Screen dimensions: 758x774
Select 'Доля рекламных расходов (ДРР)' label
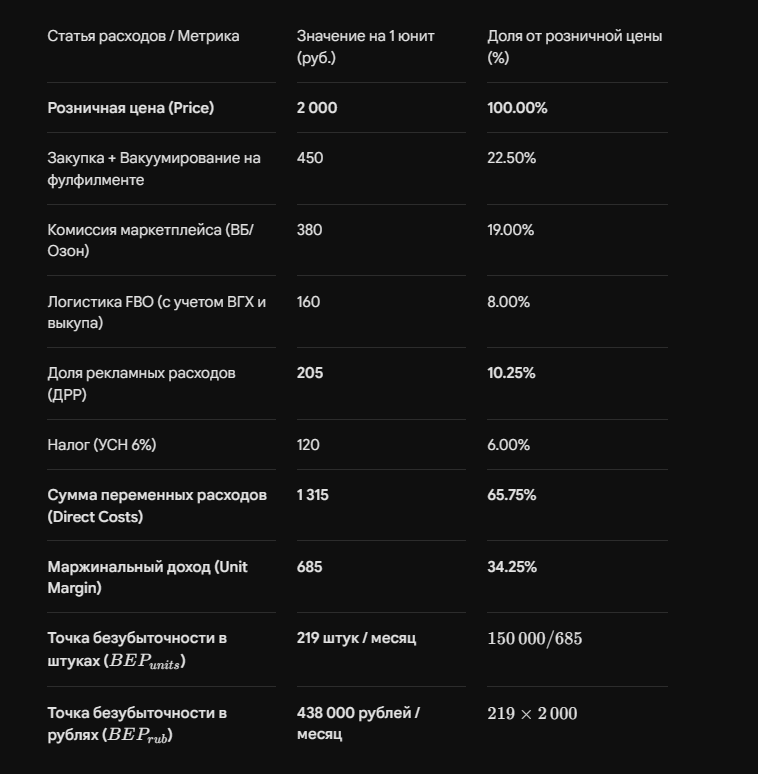tap(141, 384)
